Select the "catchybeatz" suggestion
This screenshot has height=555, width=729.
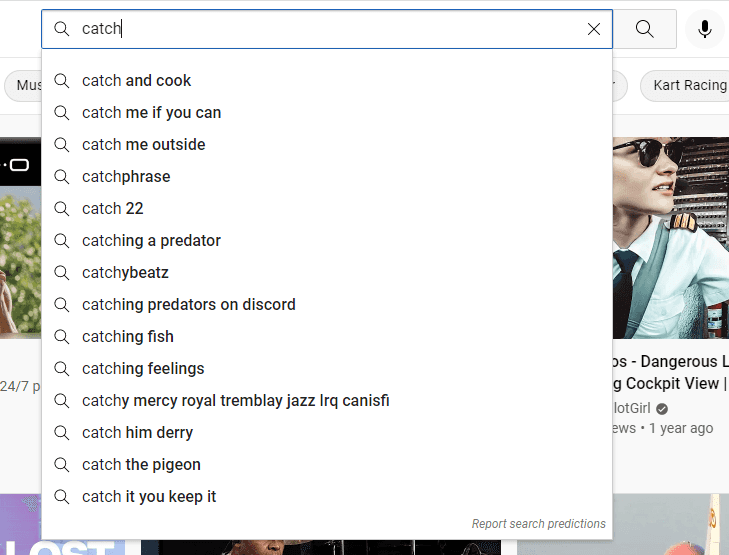[125, 273]
